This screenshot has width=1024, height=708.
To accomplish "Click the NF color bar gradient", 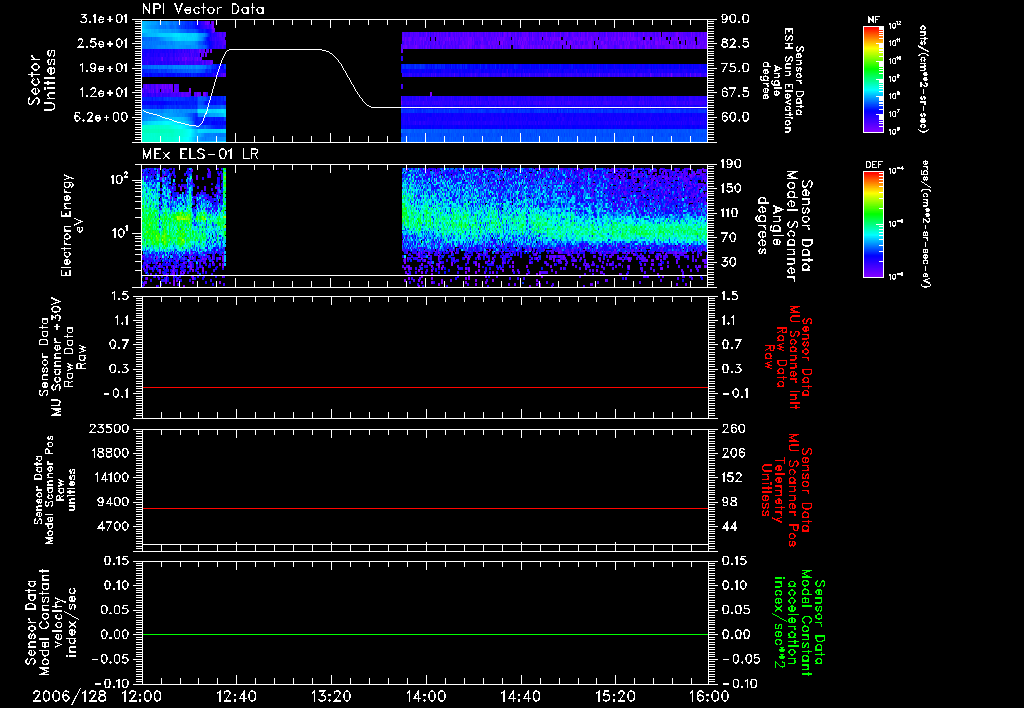I will (x=873, y=79).
